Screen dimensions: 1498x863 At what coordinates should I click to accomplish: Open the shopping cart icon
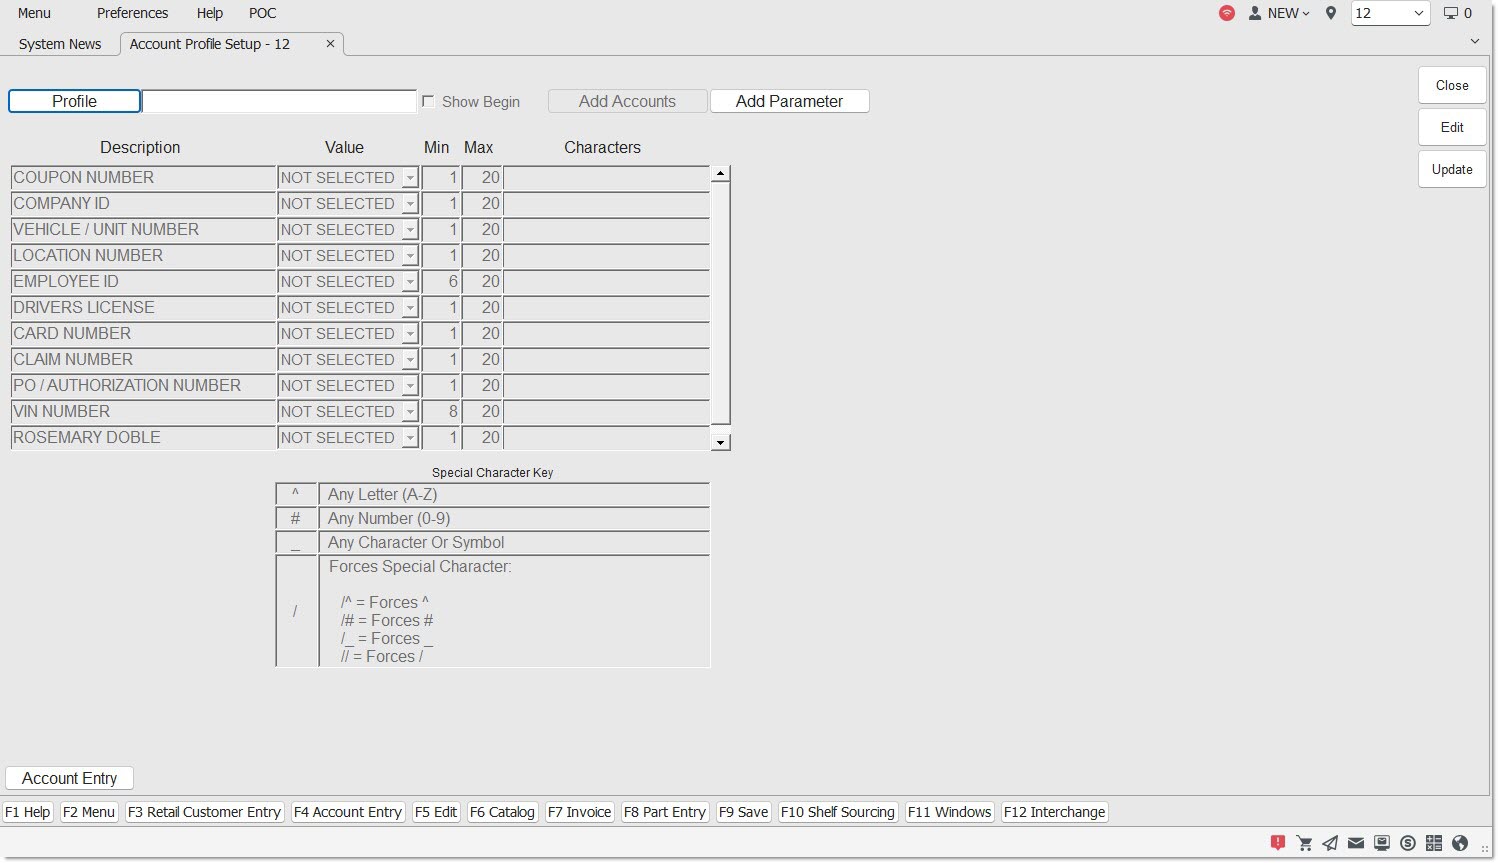tap(1304, 843)
